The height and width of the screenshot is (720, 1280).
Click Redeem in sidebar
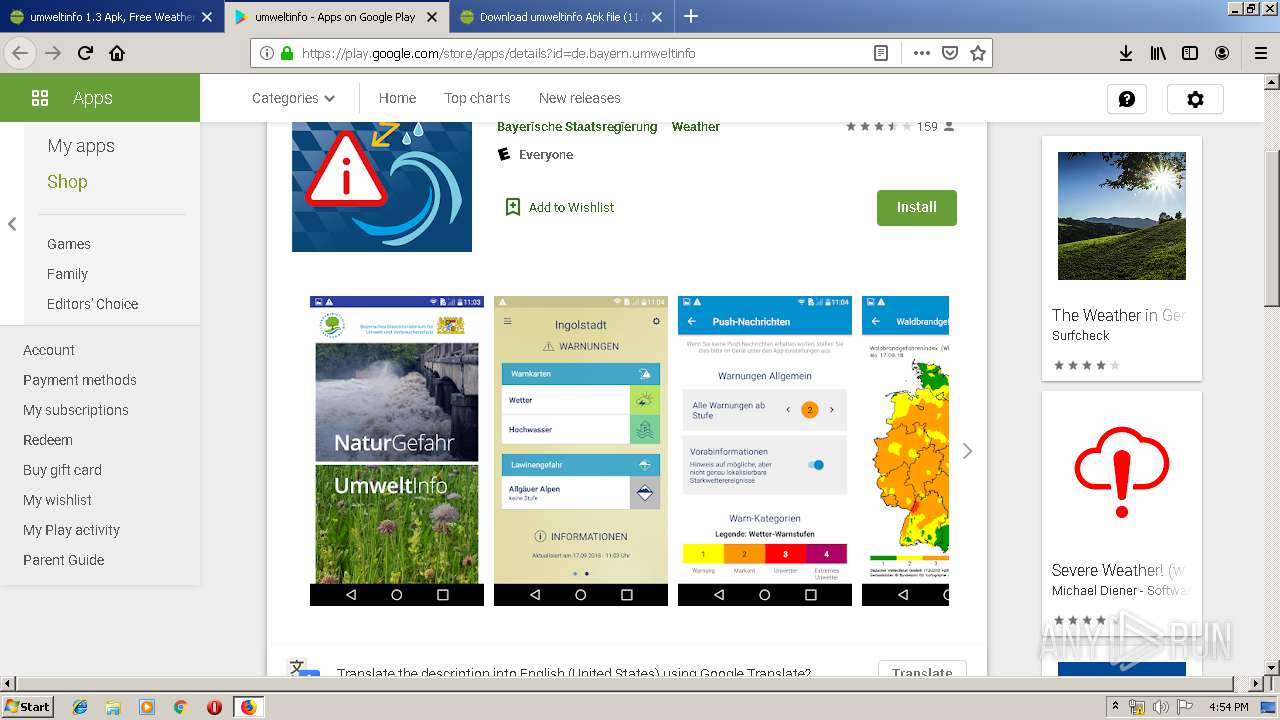coord(48,440)
